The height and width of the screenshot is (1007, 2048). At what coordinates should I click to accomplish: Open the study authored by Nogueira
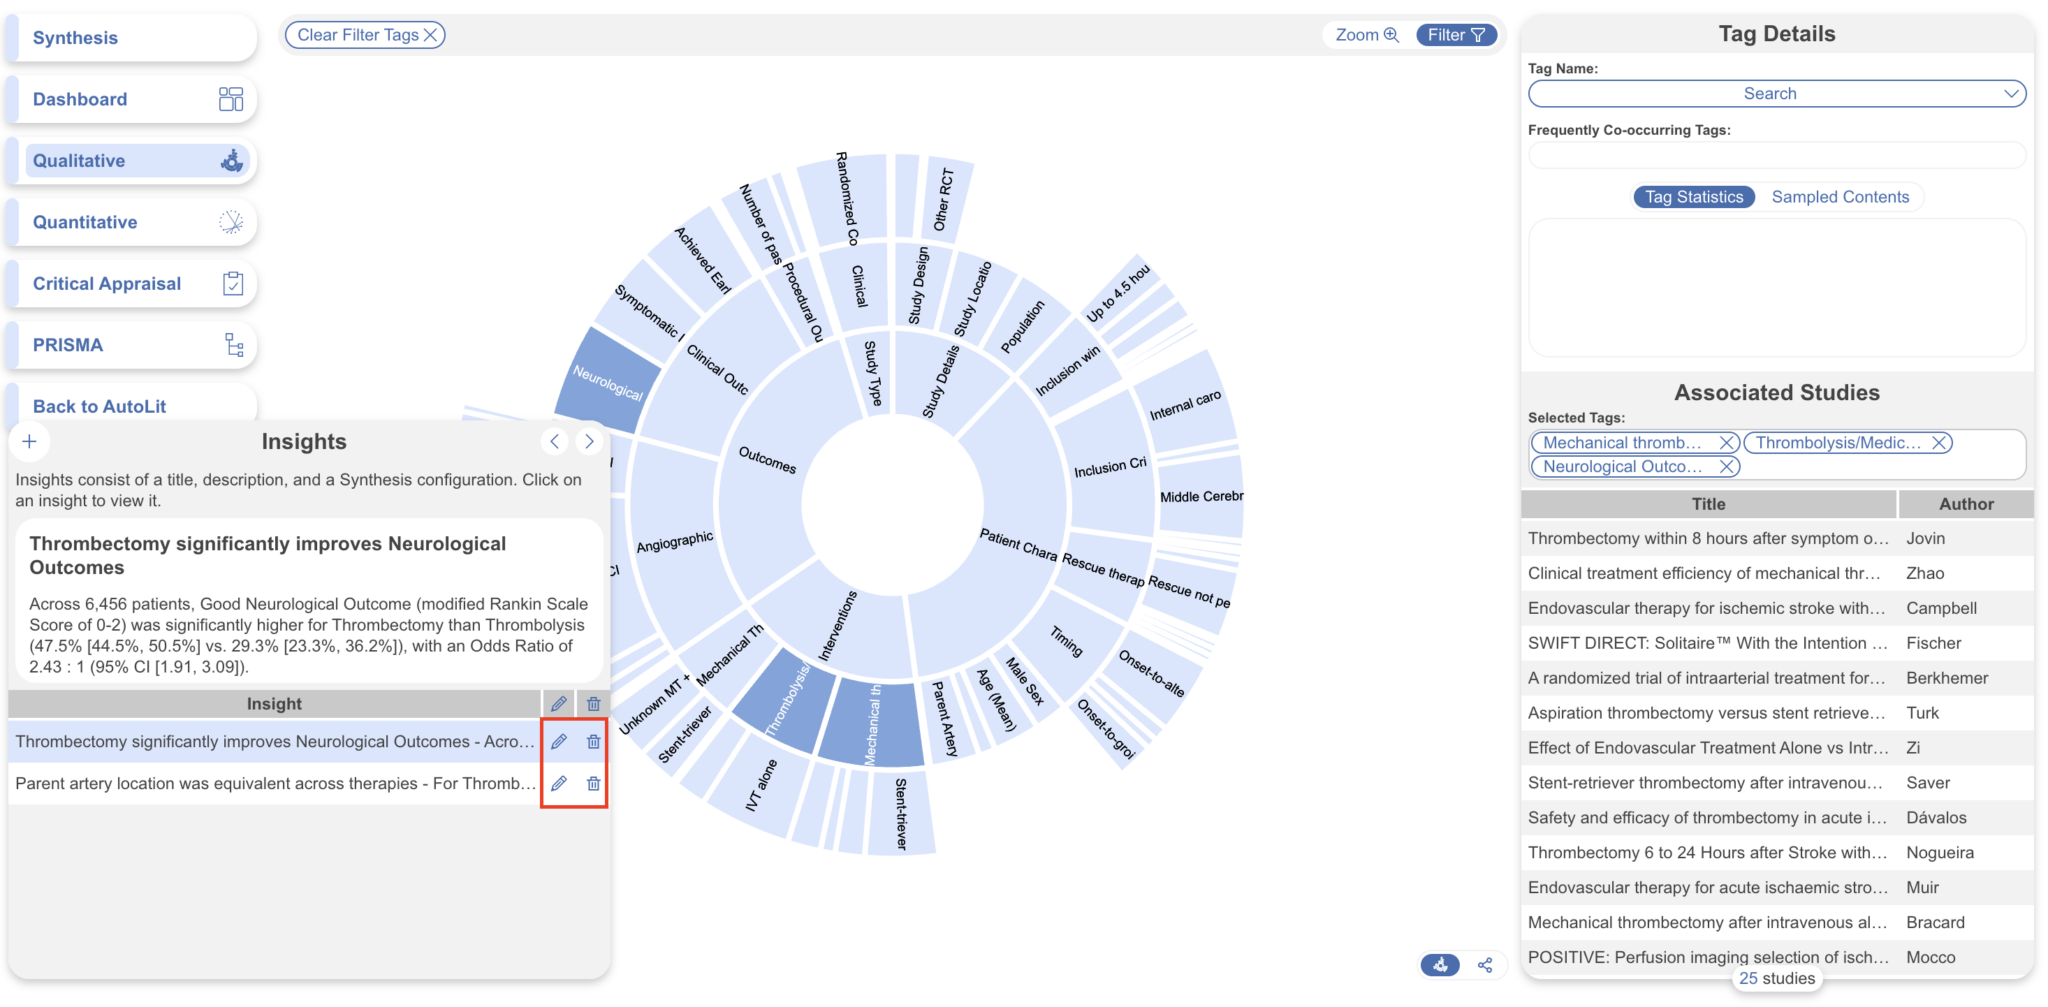(x=1777, y=853)
